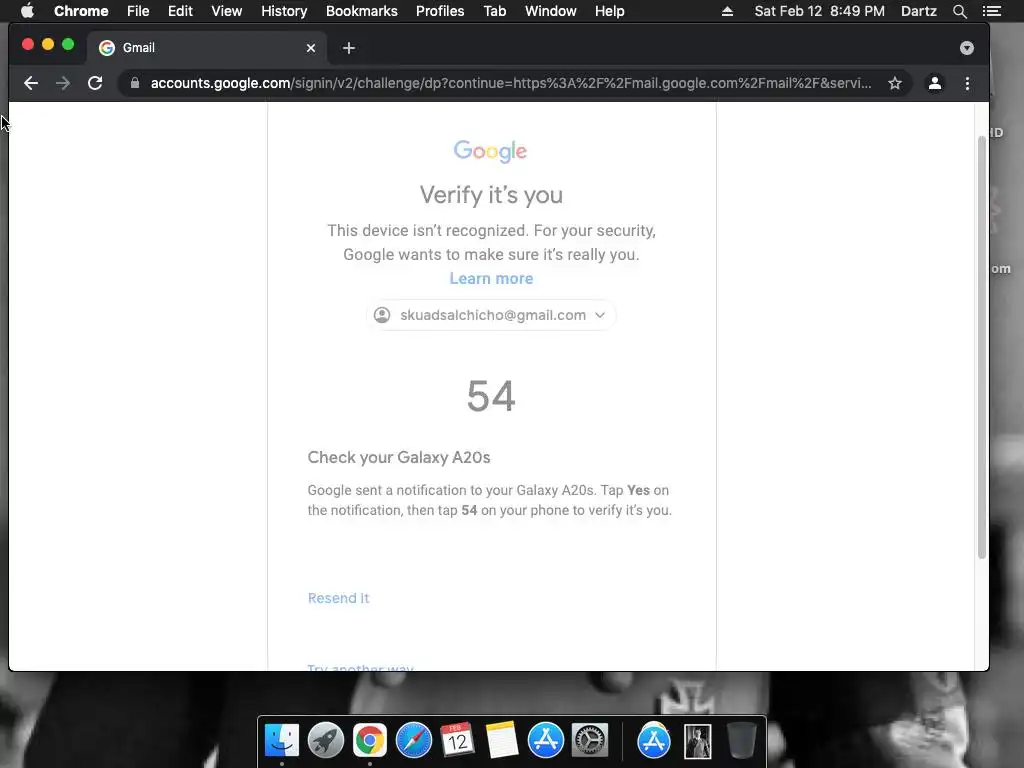The height and width of the screenshot is (768, 1024).
Task: Open Safari compass icon in the Dock
Action: coord(414,741)
